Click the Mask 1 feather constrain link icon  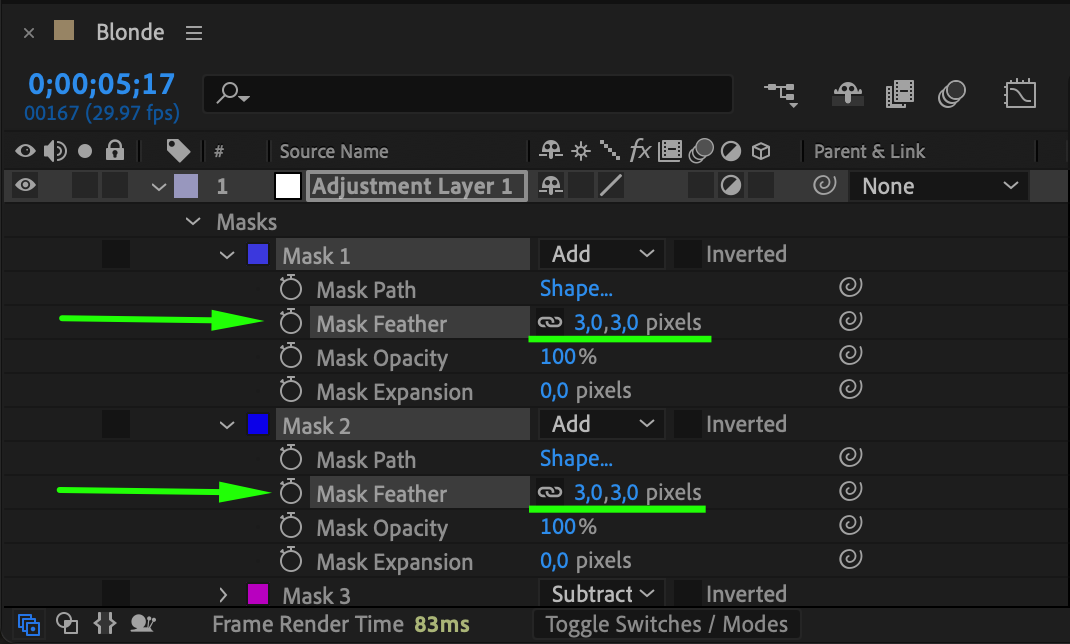[550, 323]
